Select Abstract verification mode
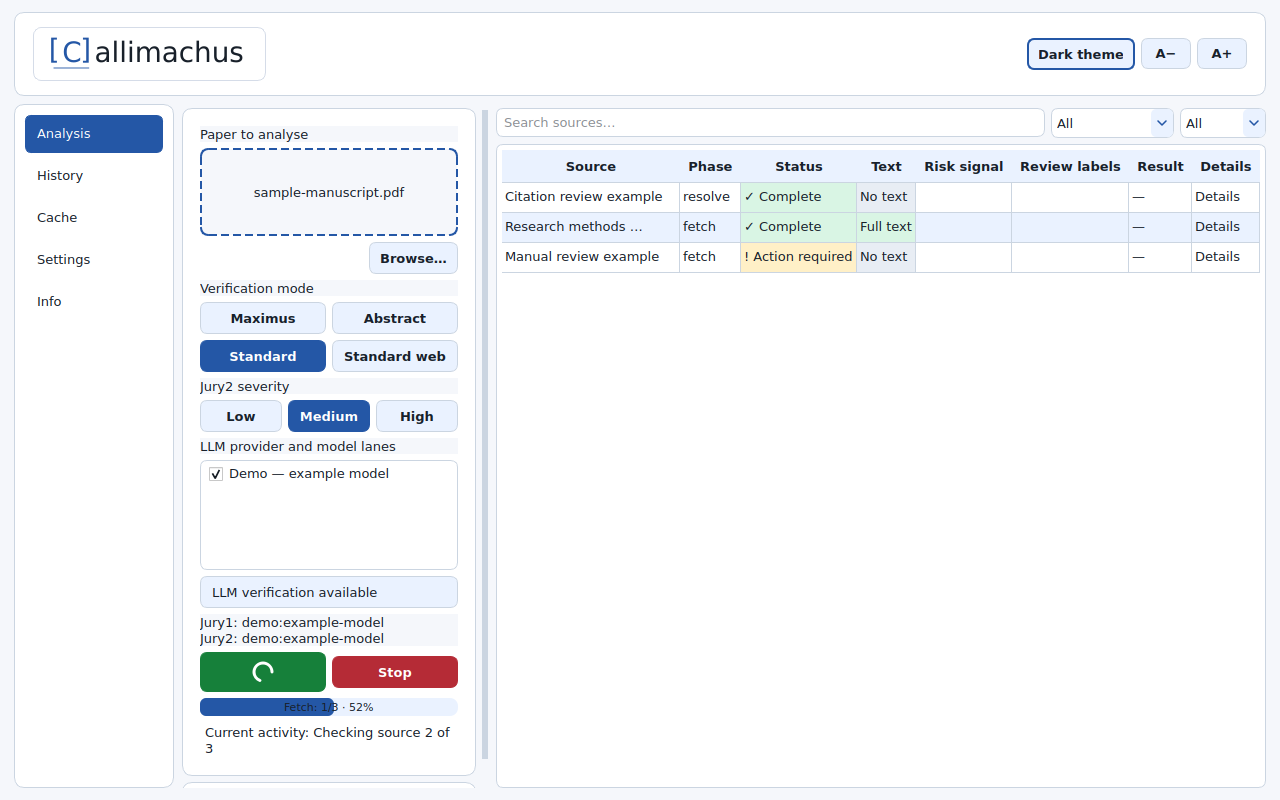Viewport: 1280px width, 800px height. point(395,318)
